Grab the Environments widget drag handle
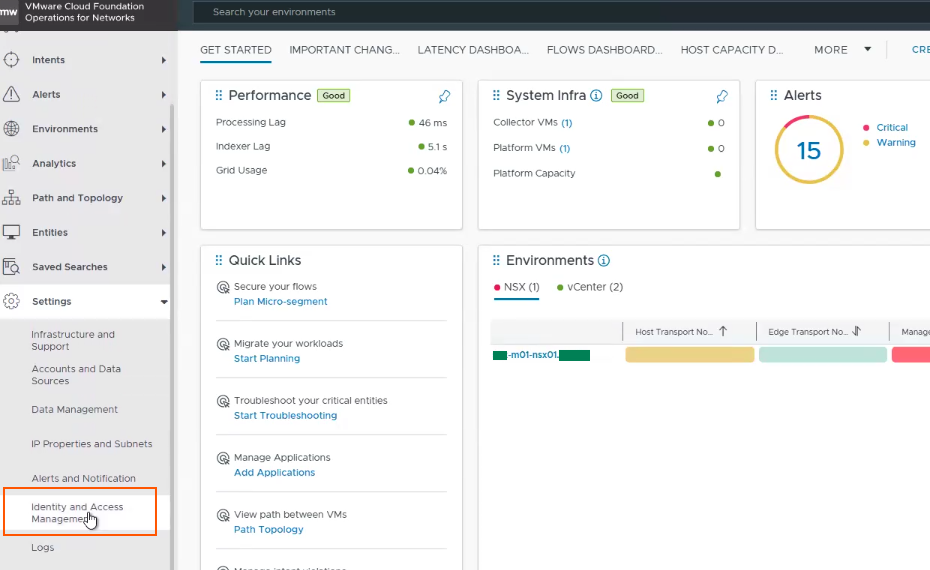The image size is (930, 570). [496, 260]
